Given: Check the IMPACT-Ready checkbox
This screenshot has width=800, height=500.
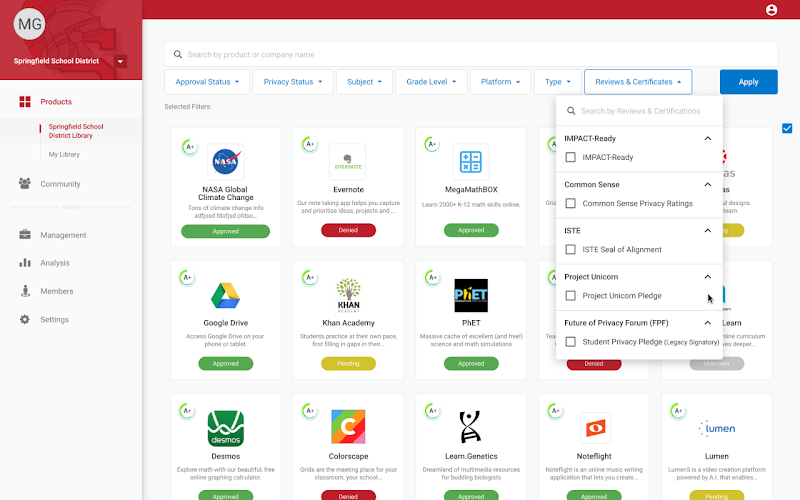Looking at the screenshot, I should coord(570,157).
